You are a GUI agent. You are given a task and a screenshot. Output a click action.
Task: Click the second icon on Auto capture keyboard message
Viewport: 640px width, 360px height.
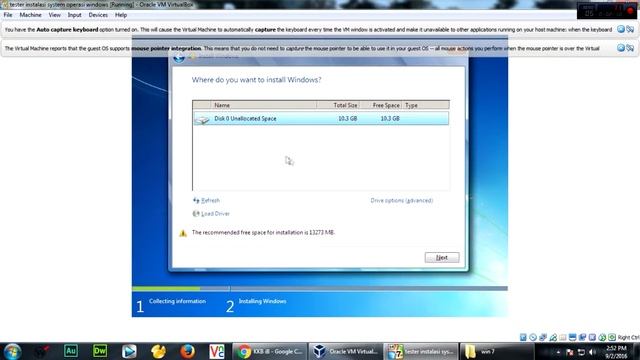[x=630, y=29]
